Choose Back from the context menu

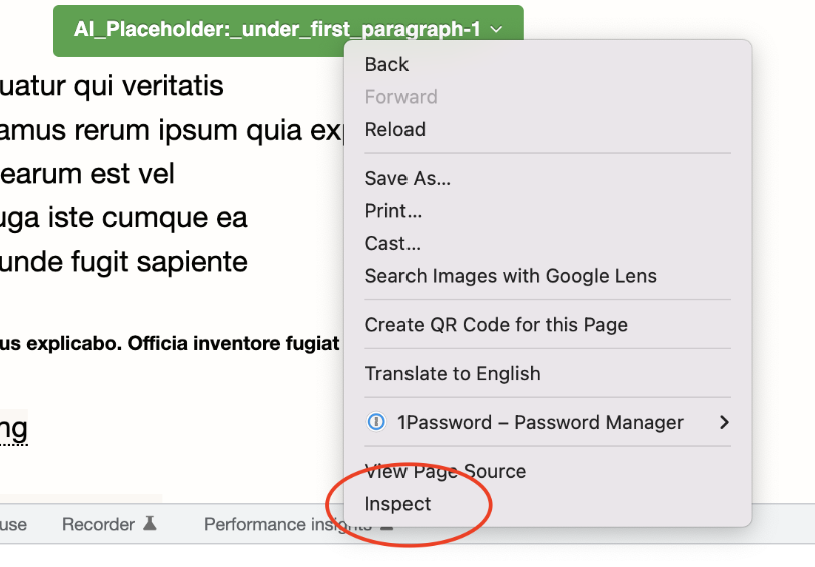coord(387,64)
